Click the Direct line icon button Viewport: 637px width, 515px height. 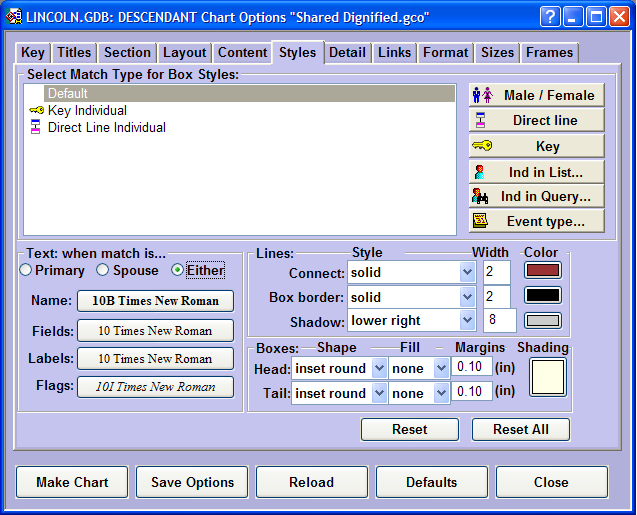[x=481, y=120]
